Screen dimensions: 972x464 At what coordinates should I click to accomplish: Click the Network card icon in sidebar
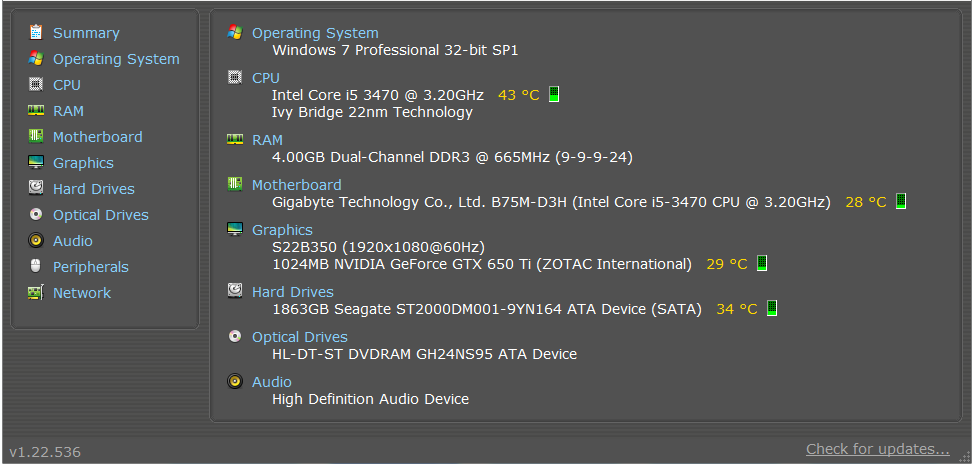click(36, 292)
